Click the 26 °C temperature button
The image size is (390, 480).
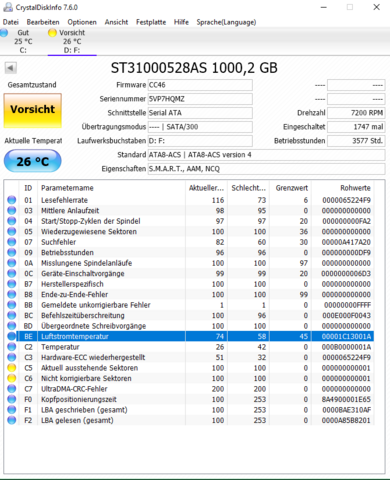coord(33,161)
